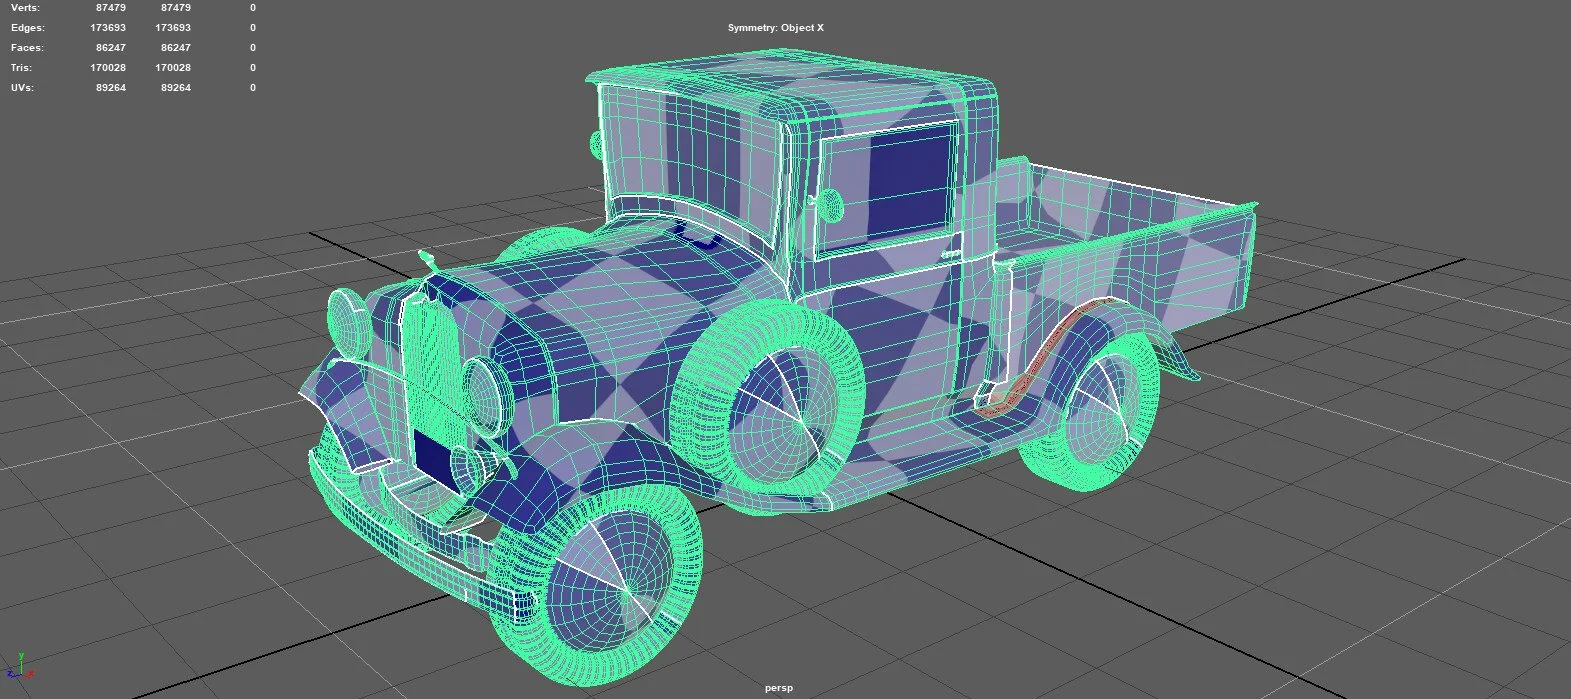Click the "Symmetry: Object X" status text
Viewport: 1571px width, 699px height.
(x=776, y=28)
